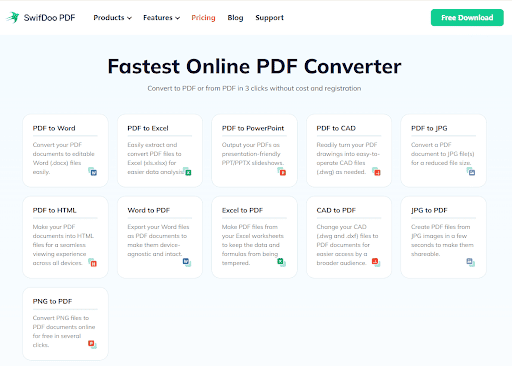Expand the Features dropdown menu
The height and width of the screenshot is (366, 512).
click(161, 18)
